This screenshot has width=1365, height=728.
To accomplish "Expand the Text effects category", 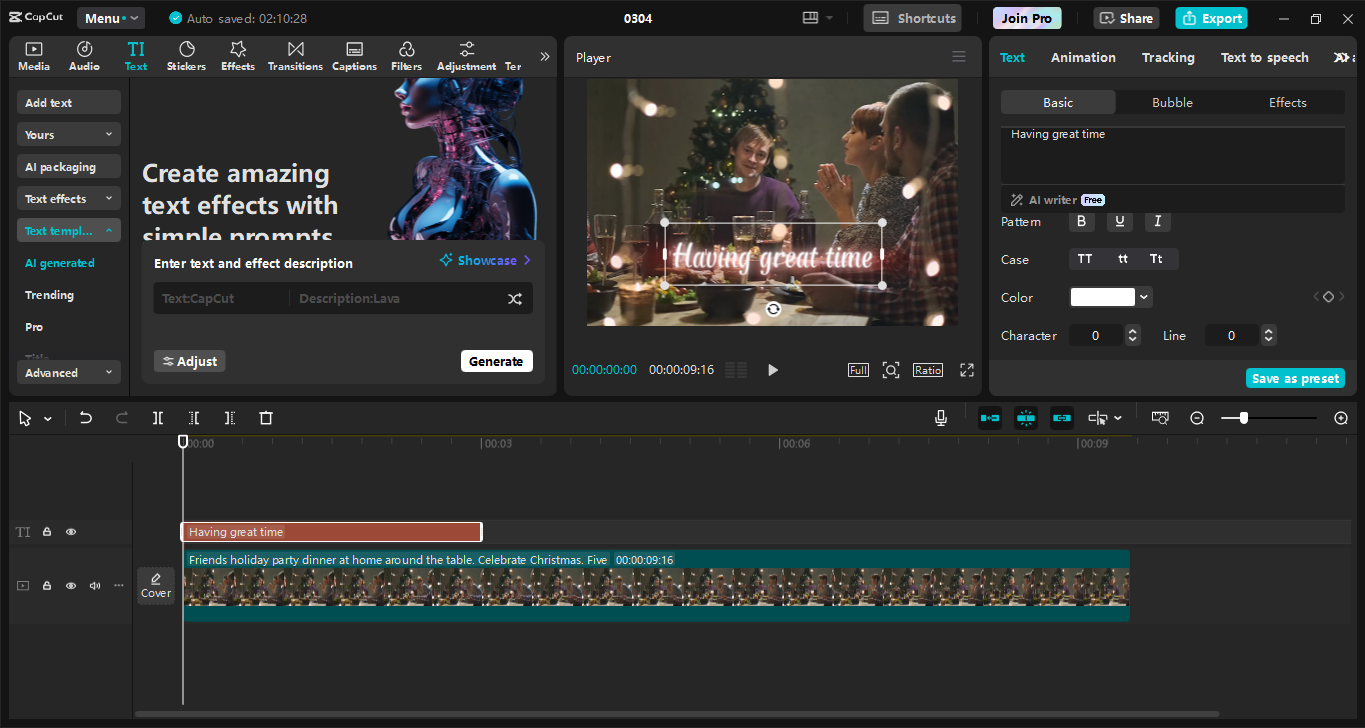I will (69, 198).
